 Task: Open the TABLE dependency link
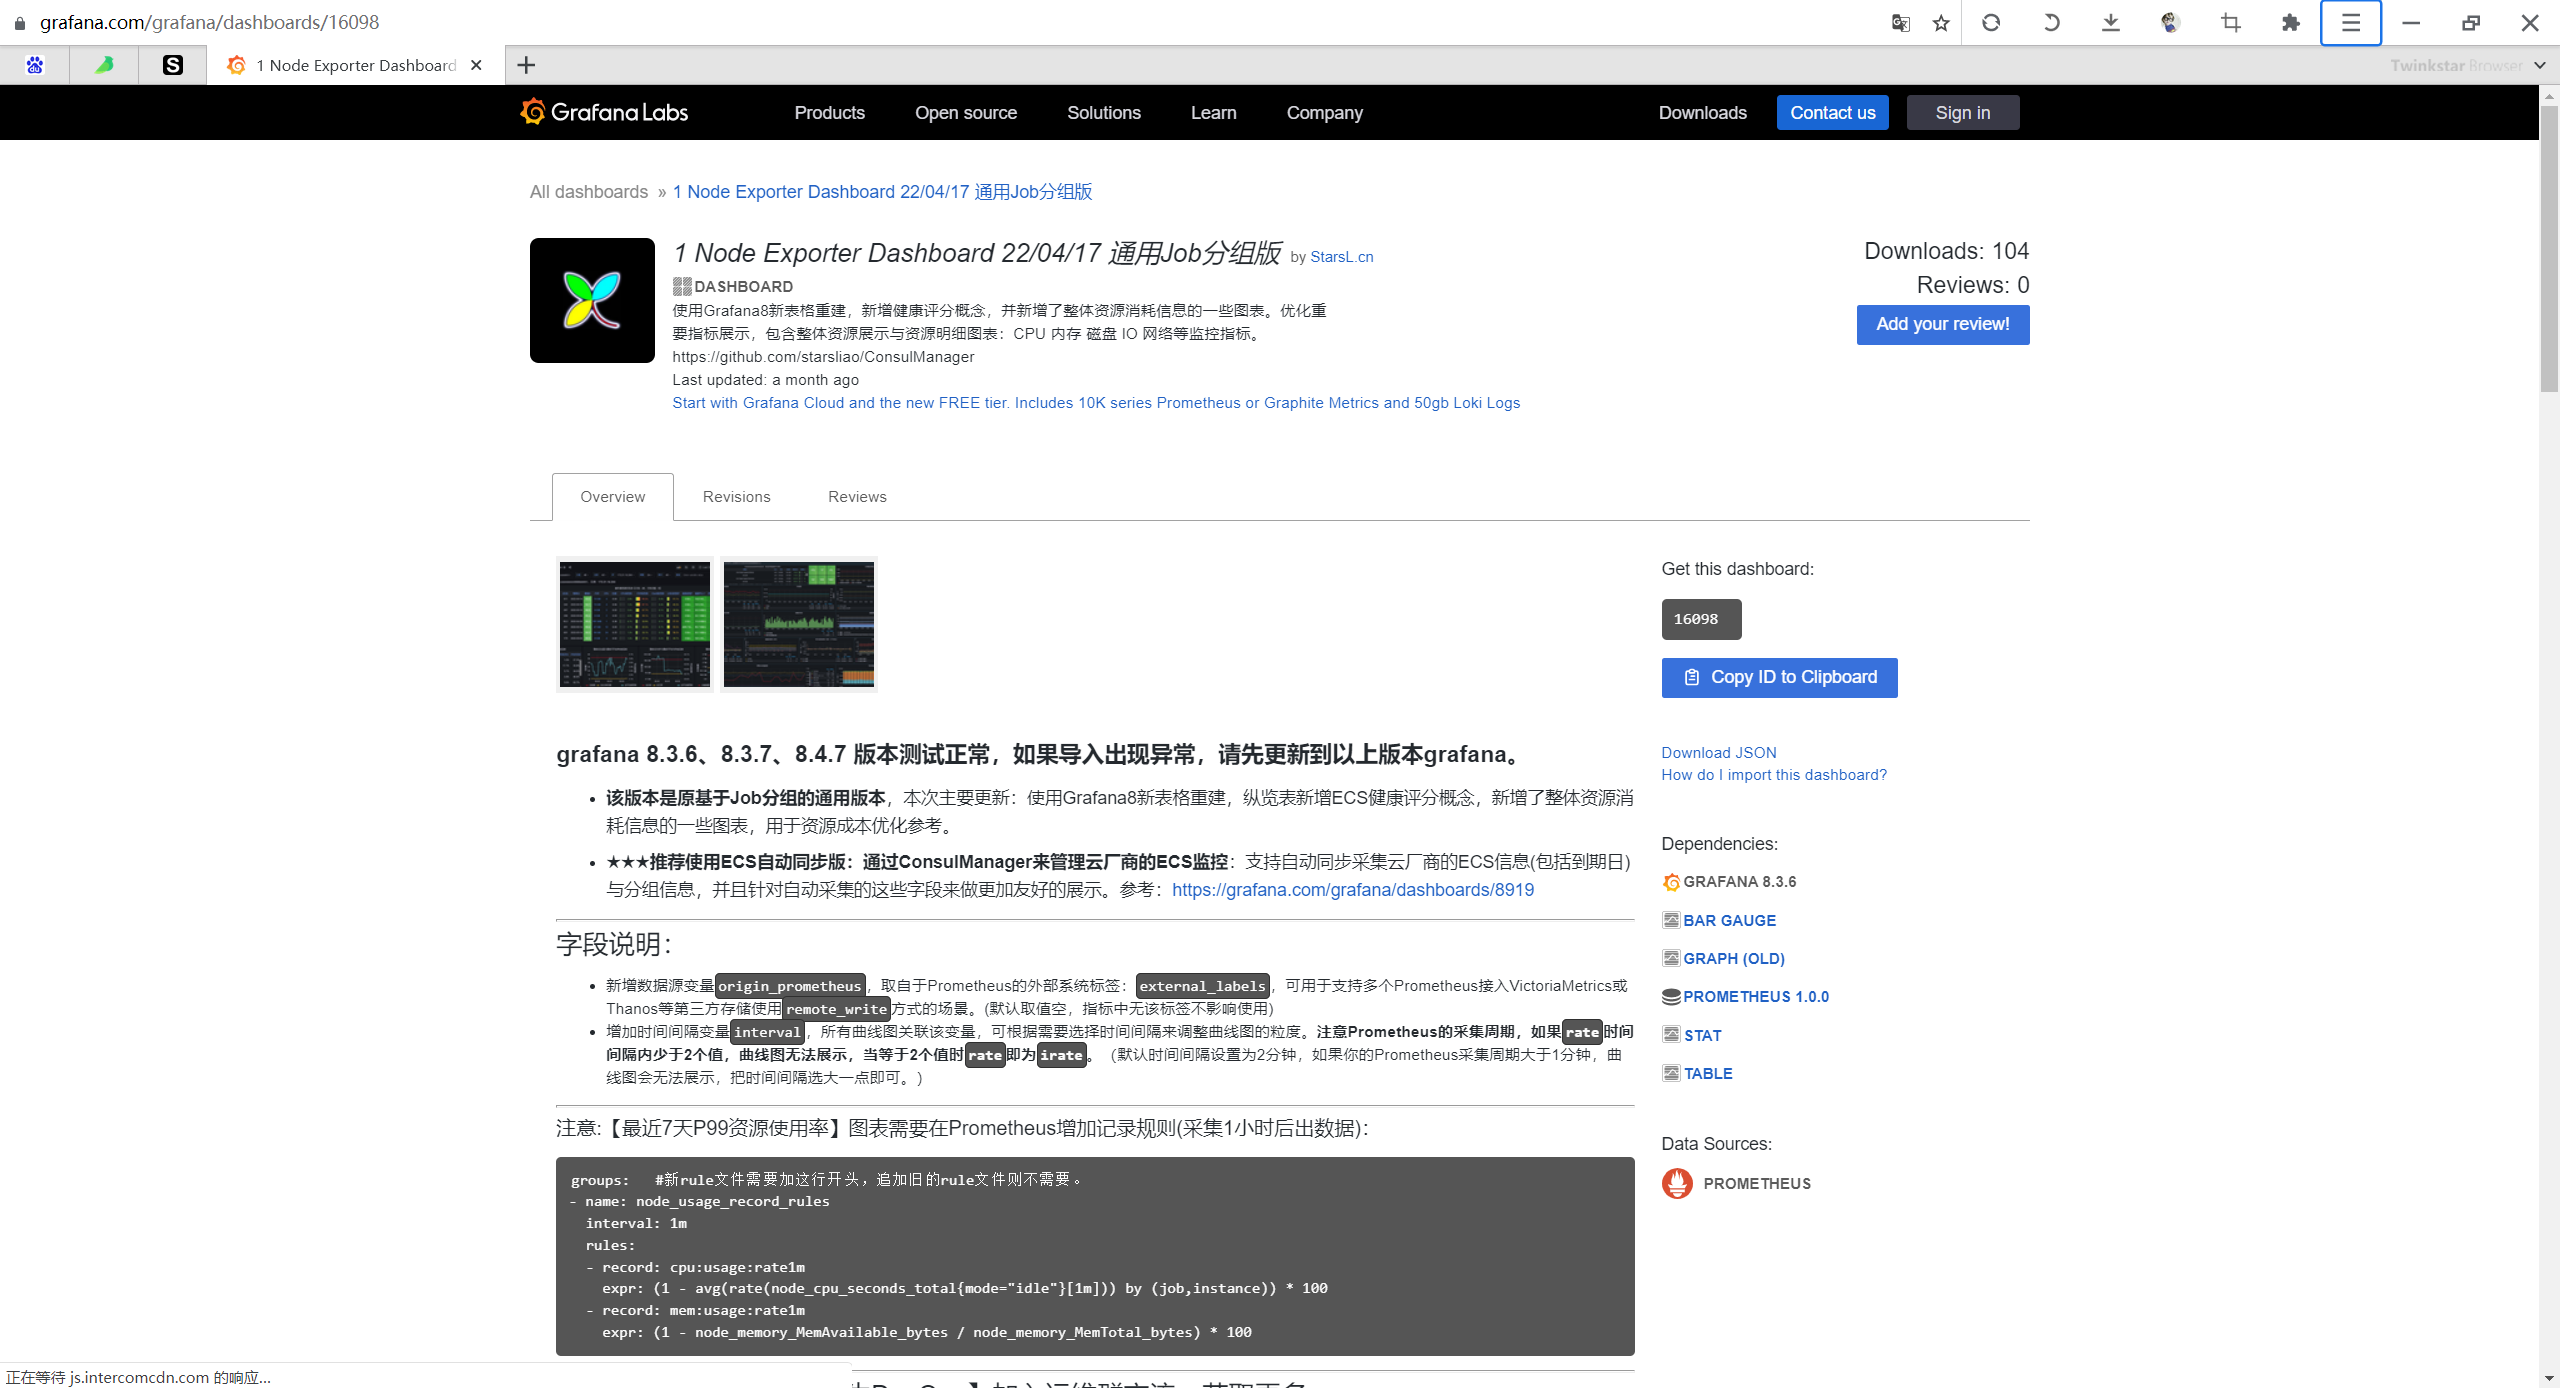coord(1708,1074)
